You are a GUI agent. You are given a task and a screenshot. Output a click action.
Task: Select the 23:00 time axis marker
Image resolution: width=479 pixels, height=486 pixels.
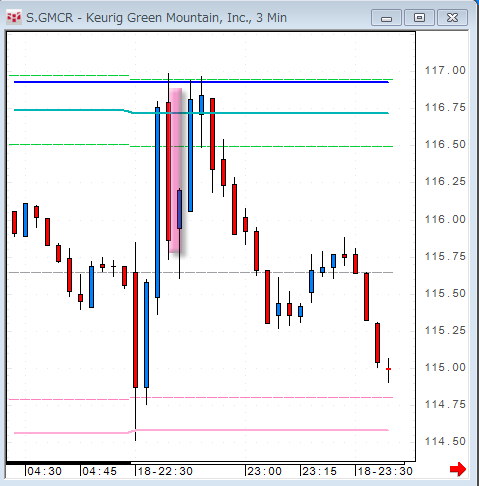click(265, 471)
